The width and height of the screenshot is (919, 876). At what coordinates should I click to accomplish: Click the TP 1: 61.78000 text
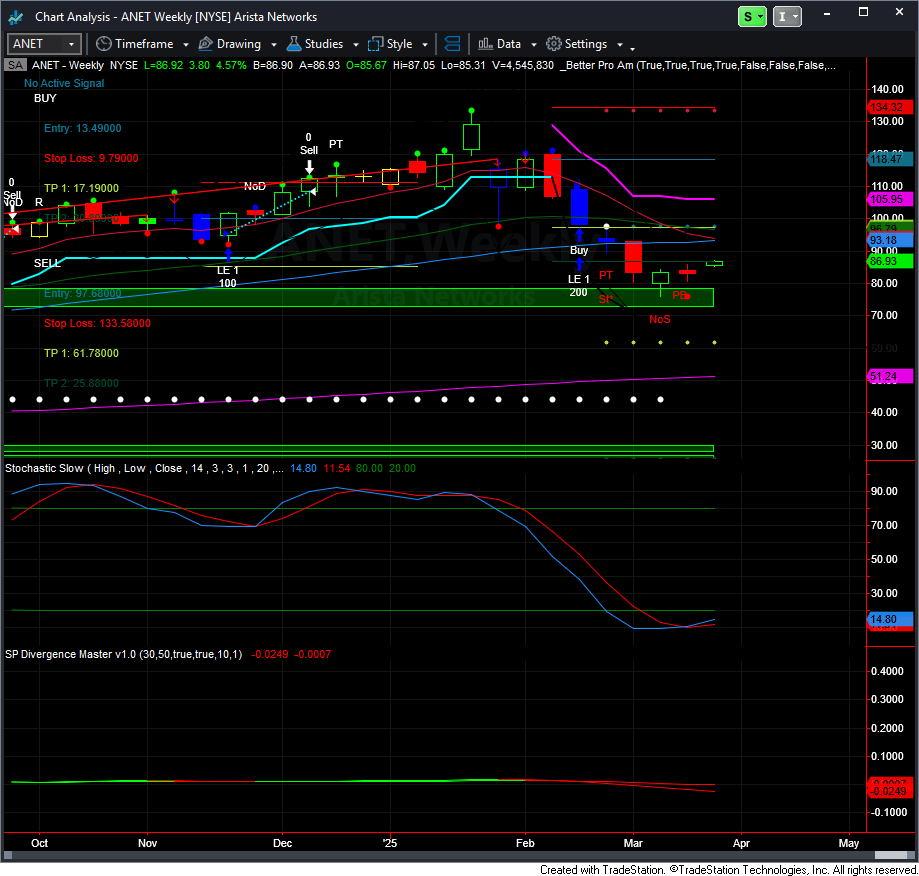[81, 353]
